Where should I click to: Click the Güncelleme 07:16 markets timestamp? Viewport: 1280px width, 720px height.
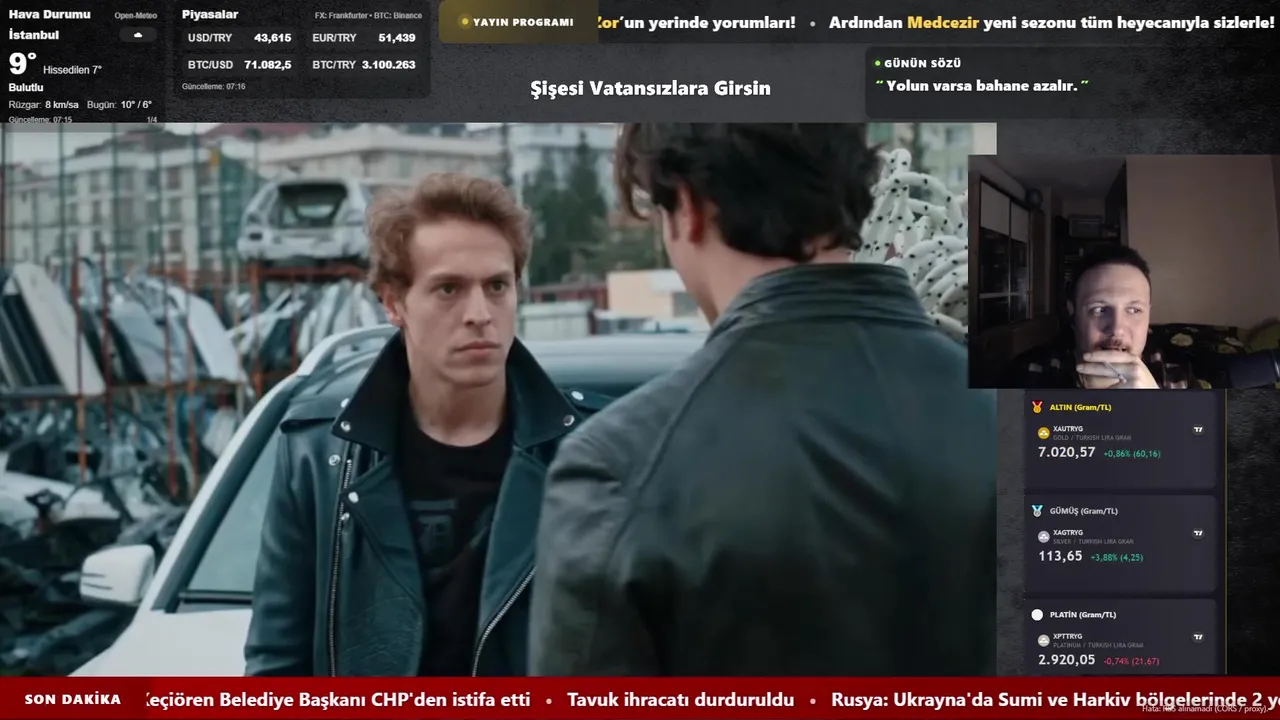[x=213, y=87]
